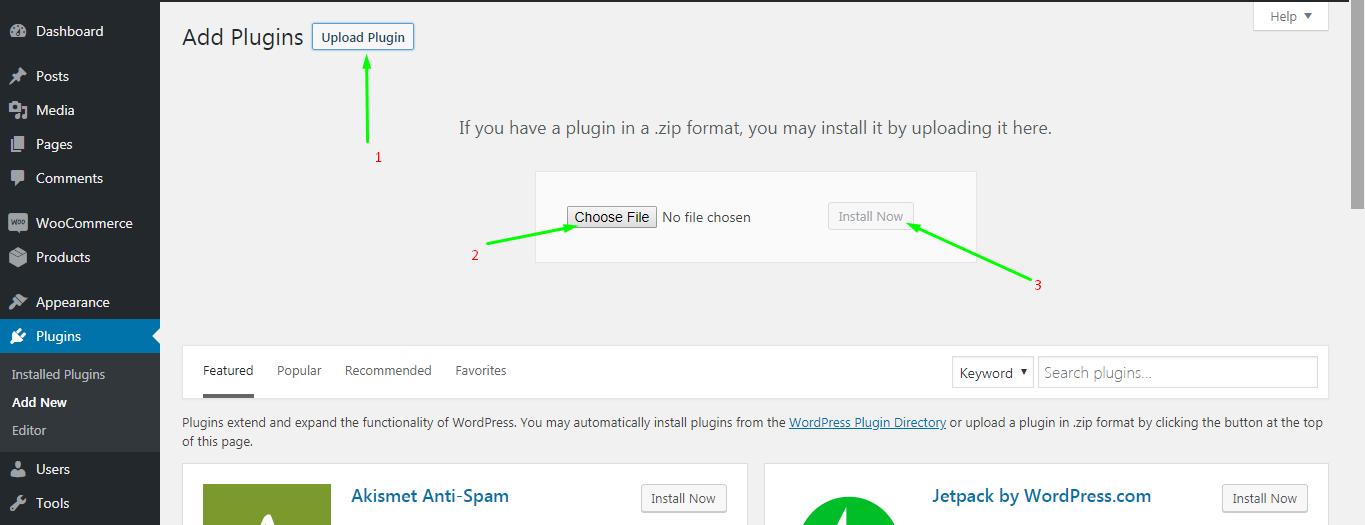Click the Comments speech bubble icon
The image size is (1365, 525).
point(18,178)
